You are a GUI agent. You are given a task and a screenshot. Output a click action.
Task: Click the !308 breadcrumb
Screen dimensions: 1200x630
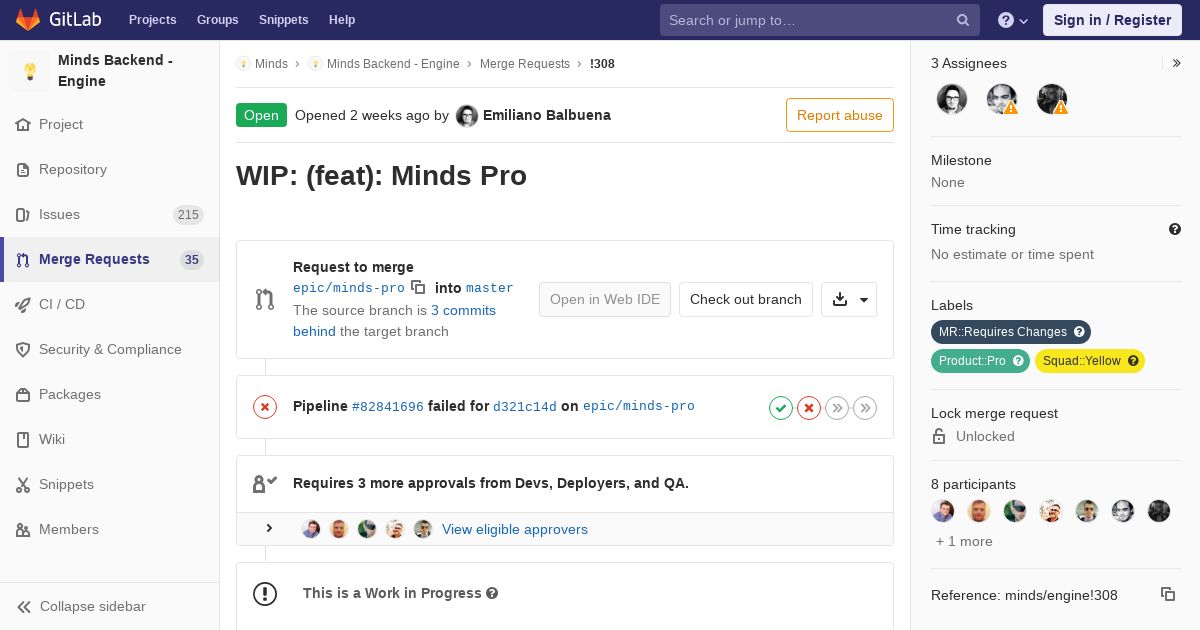click(602, 64)
